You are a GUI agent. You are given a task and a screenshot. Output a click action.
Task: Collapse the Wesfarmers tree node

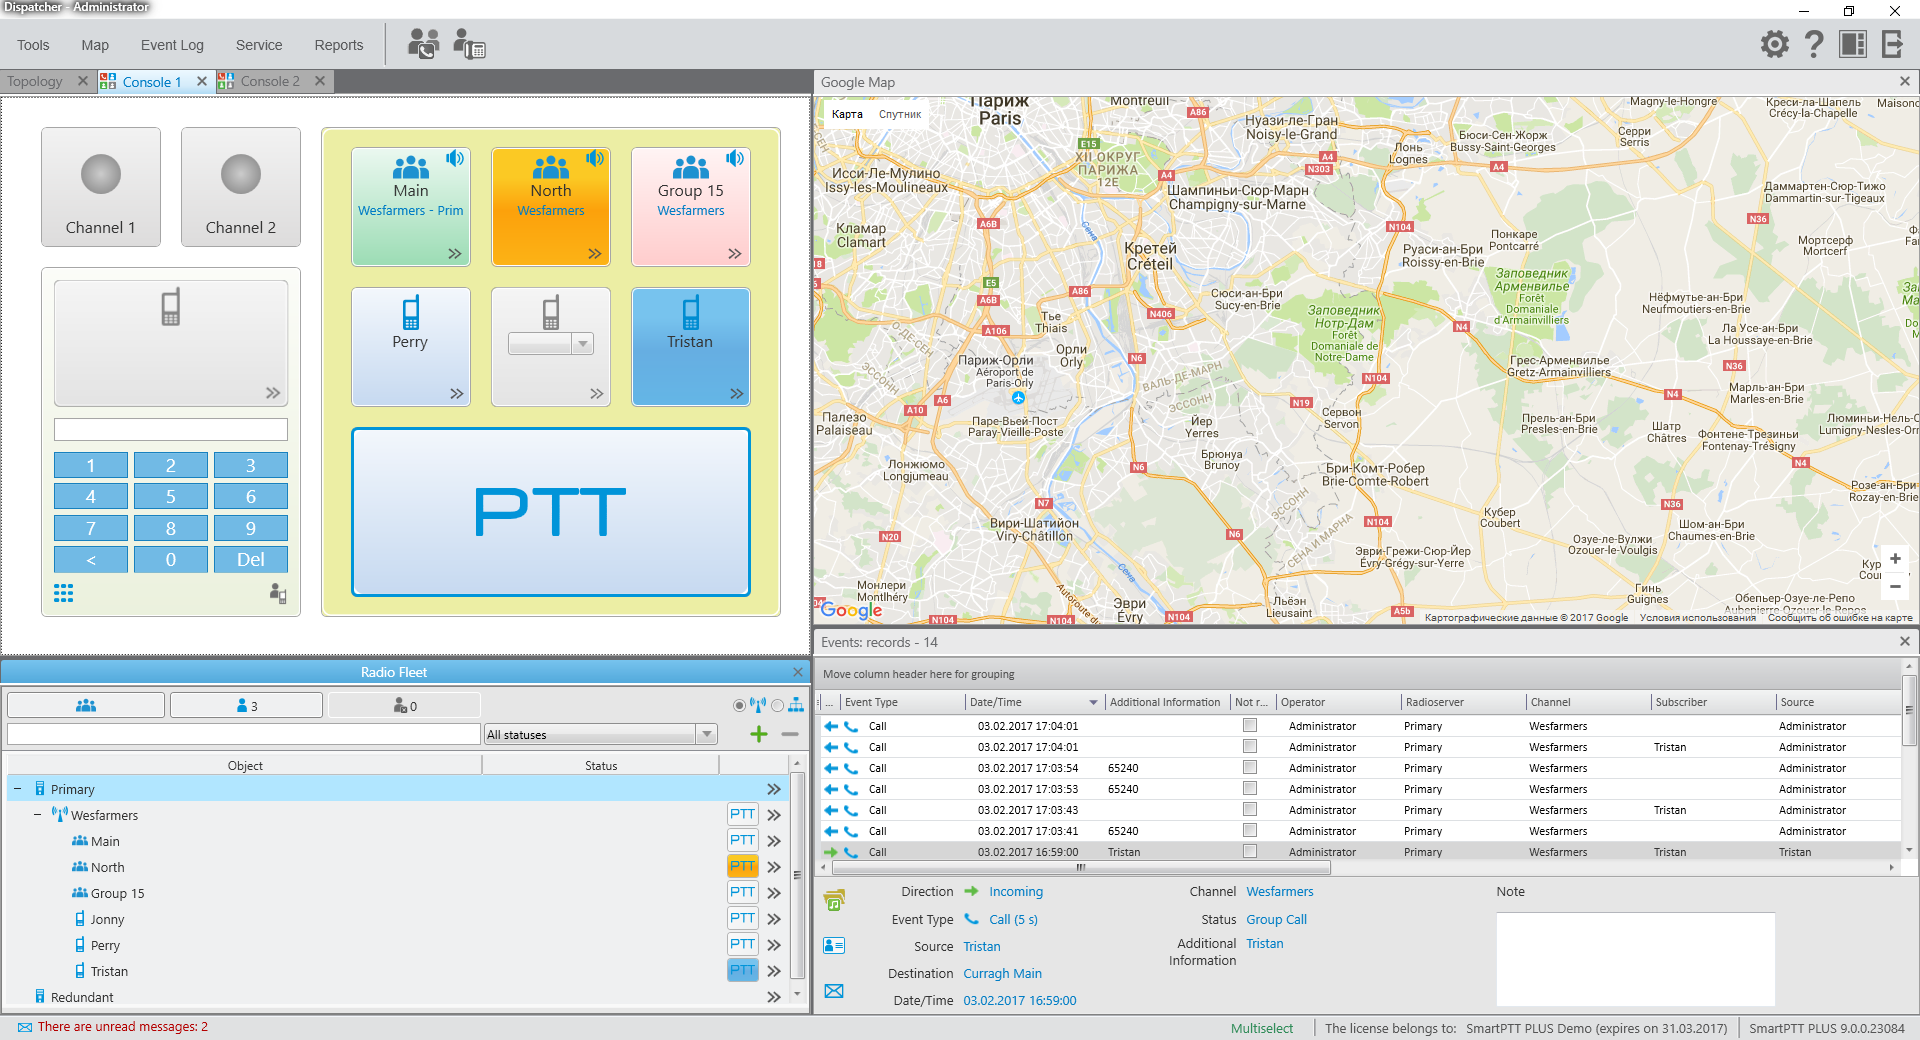click(38, 815)
